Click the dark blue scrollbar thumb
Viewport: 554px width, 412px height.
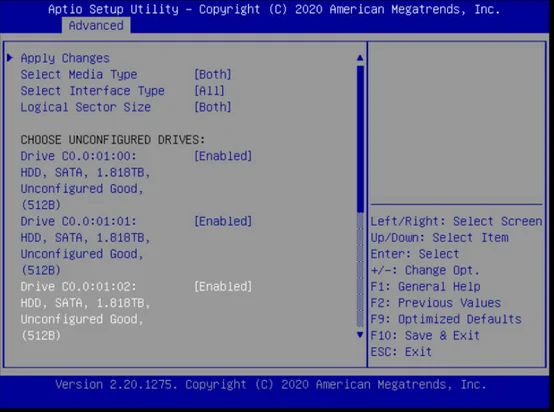coord(360,139)
